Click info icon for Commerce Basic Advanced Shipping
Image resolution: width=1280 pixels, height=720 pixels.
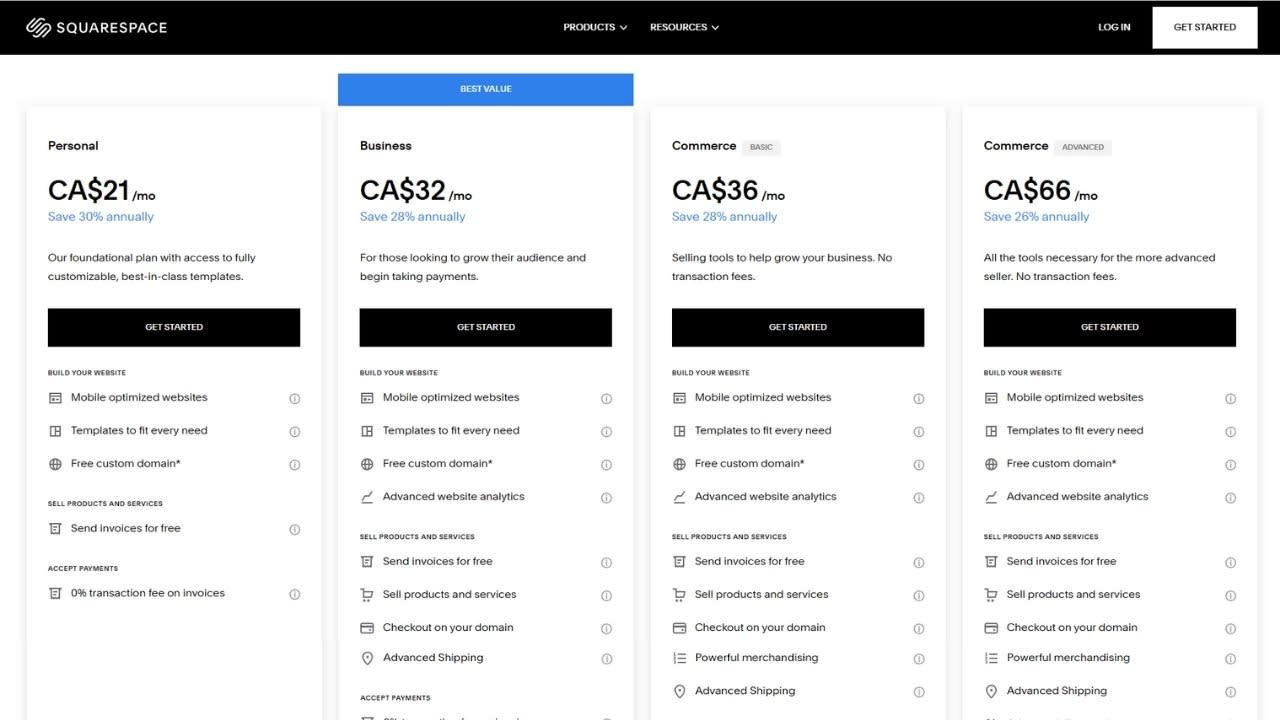point(918,692)
